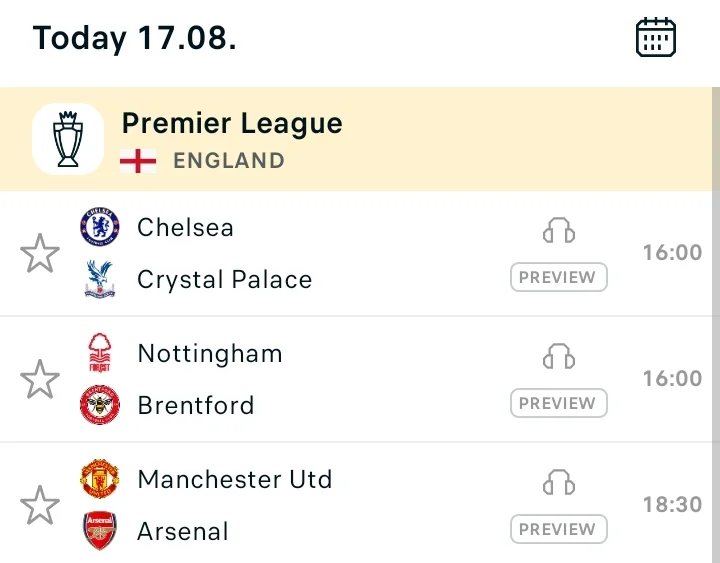Open audio commentary for Nottingham match

click(559, 356)
